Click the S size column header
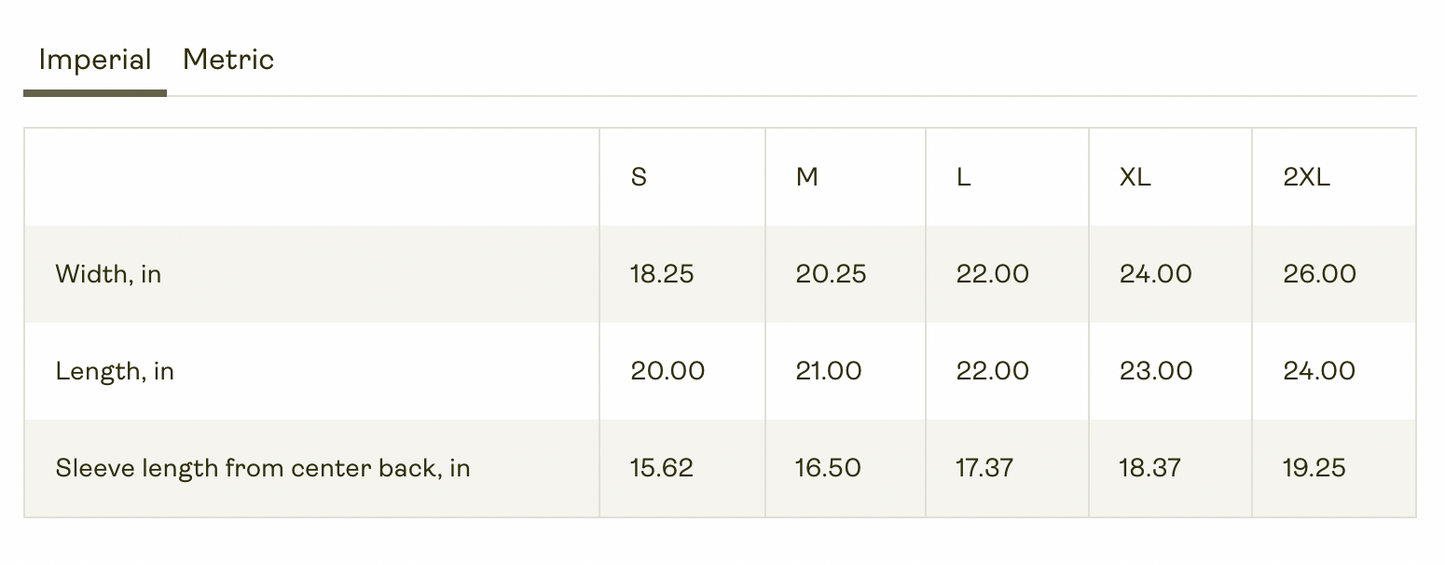Image resolution: width=1445 pixels, height=565 pixels. 639,177
